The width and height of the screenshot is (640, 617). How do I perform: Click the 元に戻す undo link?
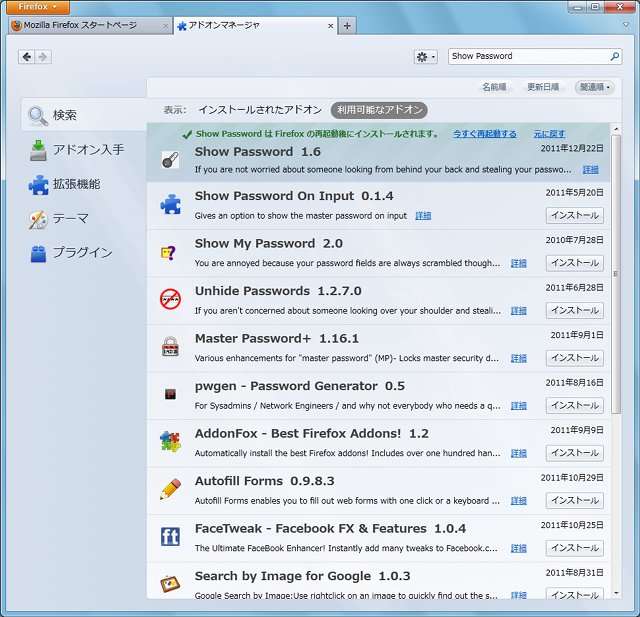tap(549, 134)
